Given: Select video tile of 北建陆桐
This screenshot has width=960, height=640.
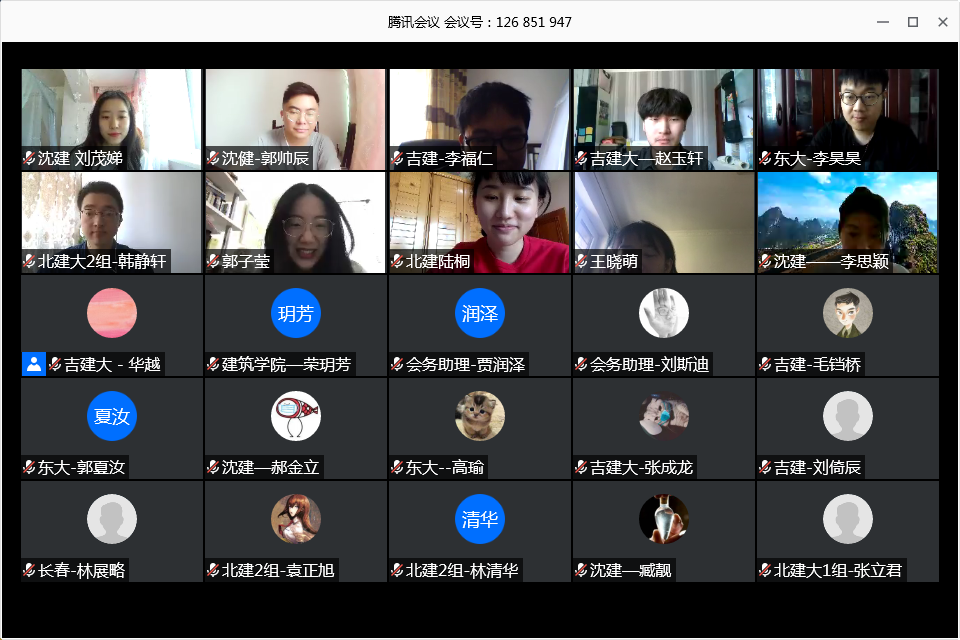Looking at the screenshot, I should coord(479,222).
